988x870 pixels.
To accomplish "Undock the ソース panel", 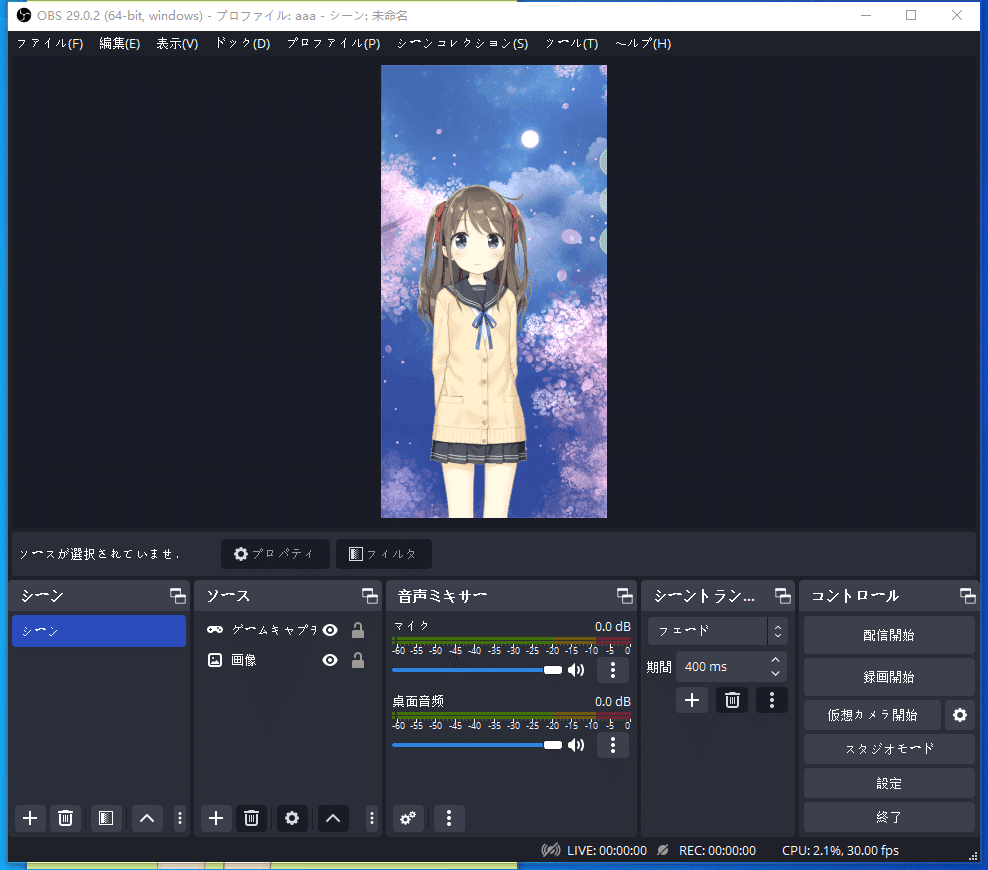I will click(x=370, y=596).
